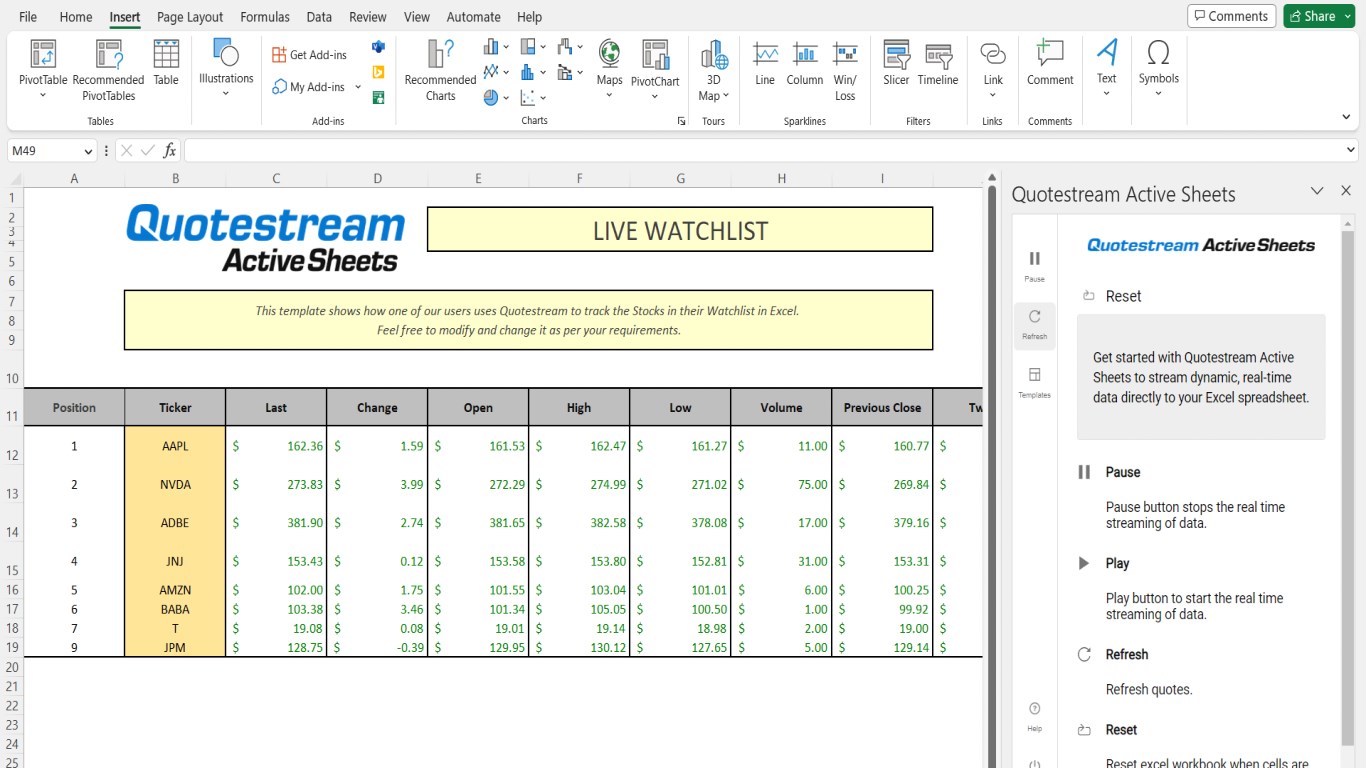Insert a Slicer filter

pyautogui.click(x=896, y=65)
